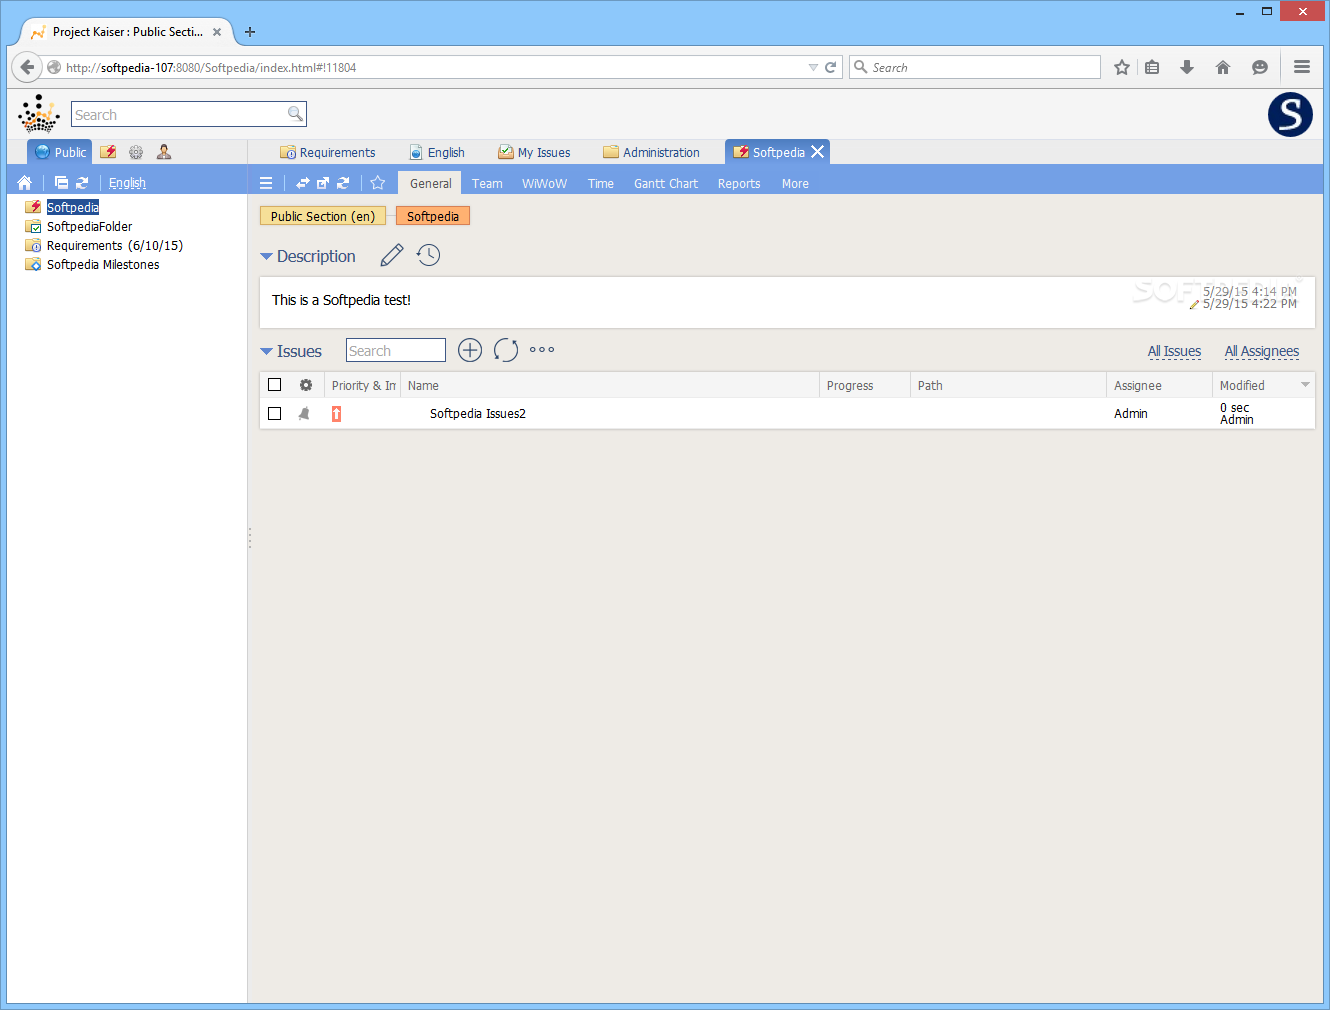Screen dimensions: 1330x1010
Task: Click Admin assignee on Softpedia Issues2 row
Action: (x=1131, y=414)
